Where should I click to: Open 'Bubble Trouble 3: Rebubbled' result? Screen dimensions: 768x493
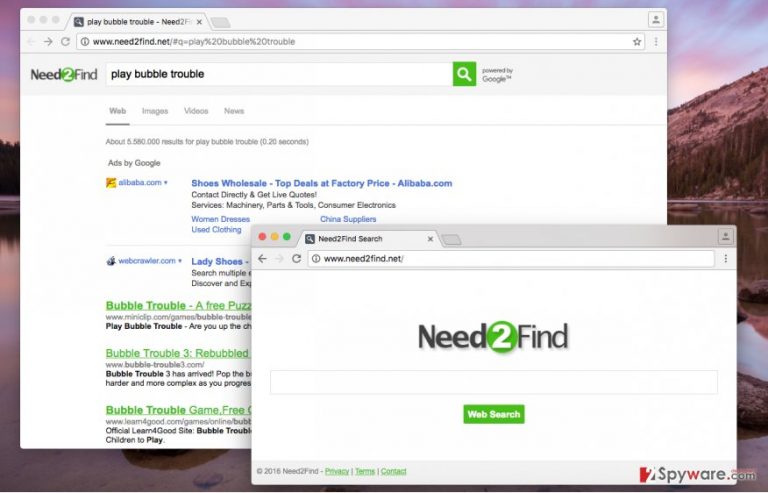click(177, 353)
